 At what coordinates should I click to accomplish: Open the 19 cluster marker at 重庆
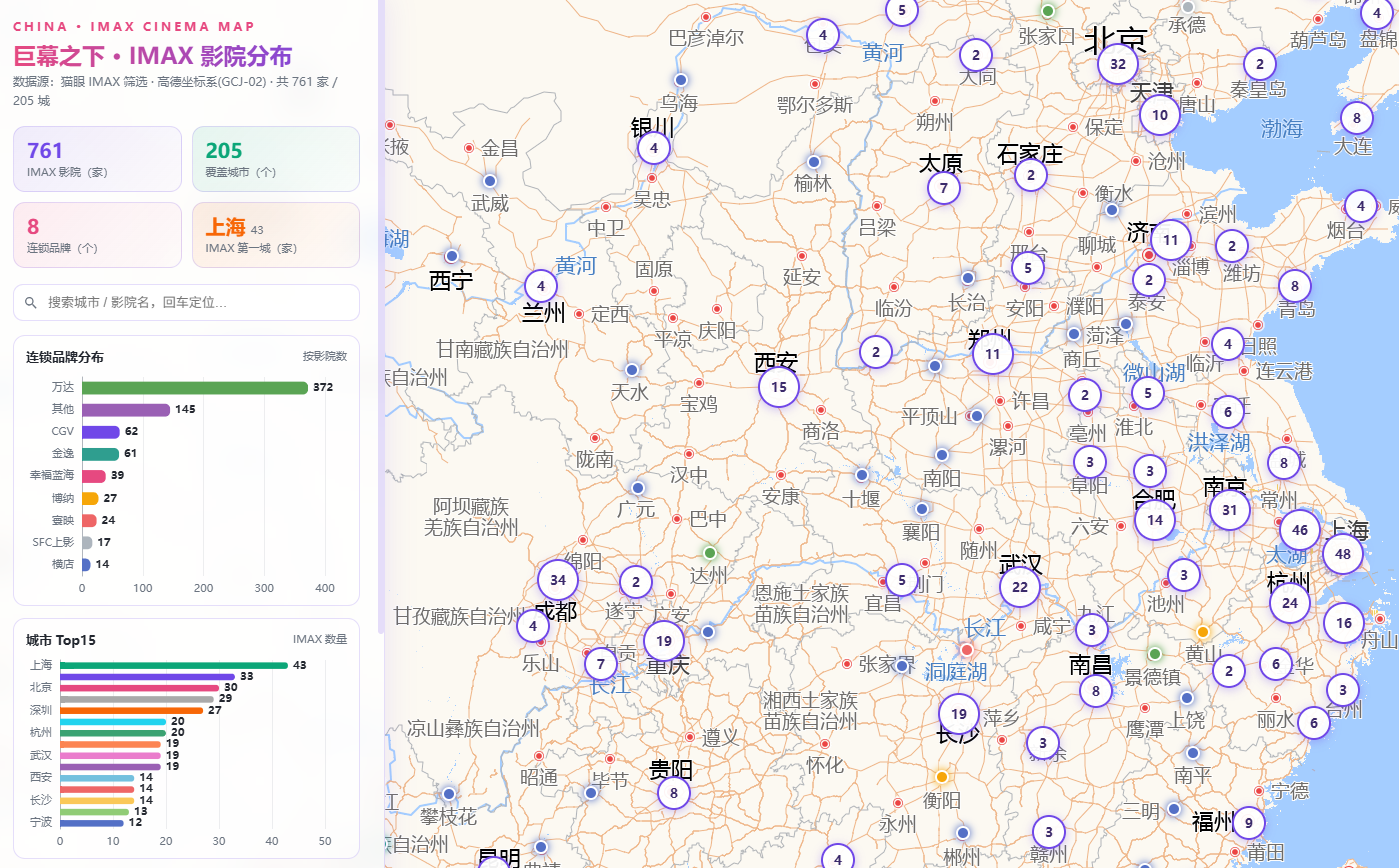tap(664, 641)
